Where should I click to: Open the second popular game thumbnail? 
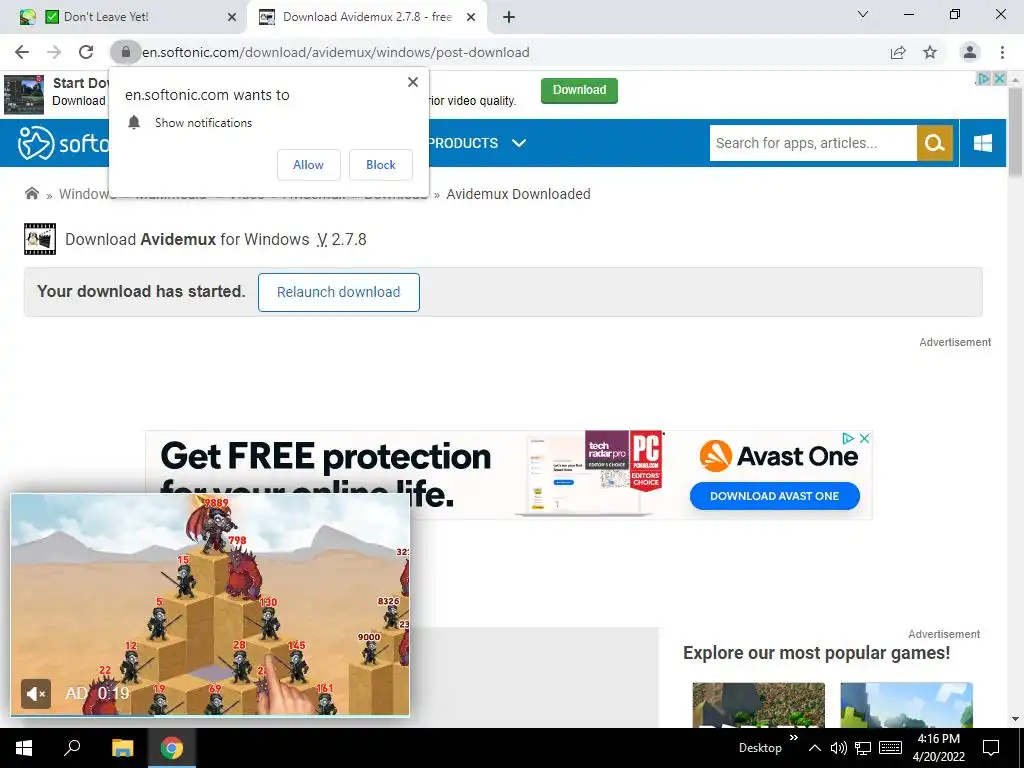point(906,705)
